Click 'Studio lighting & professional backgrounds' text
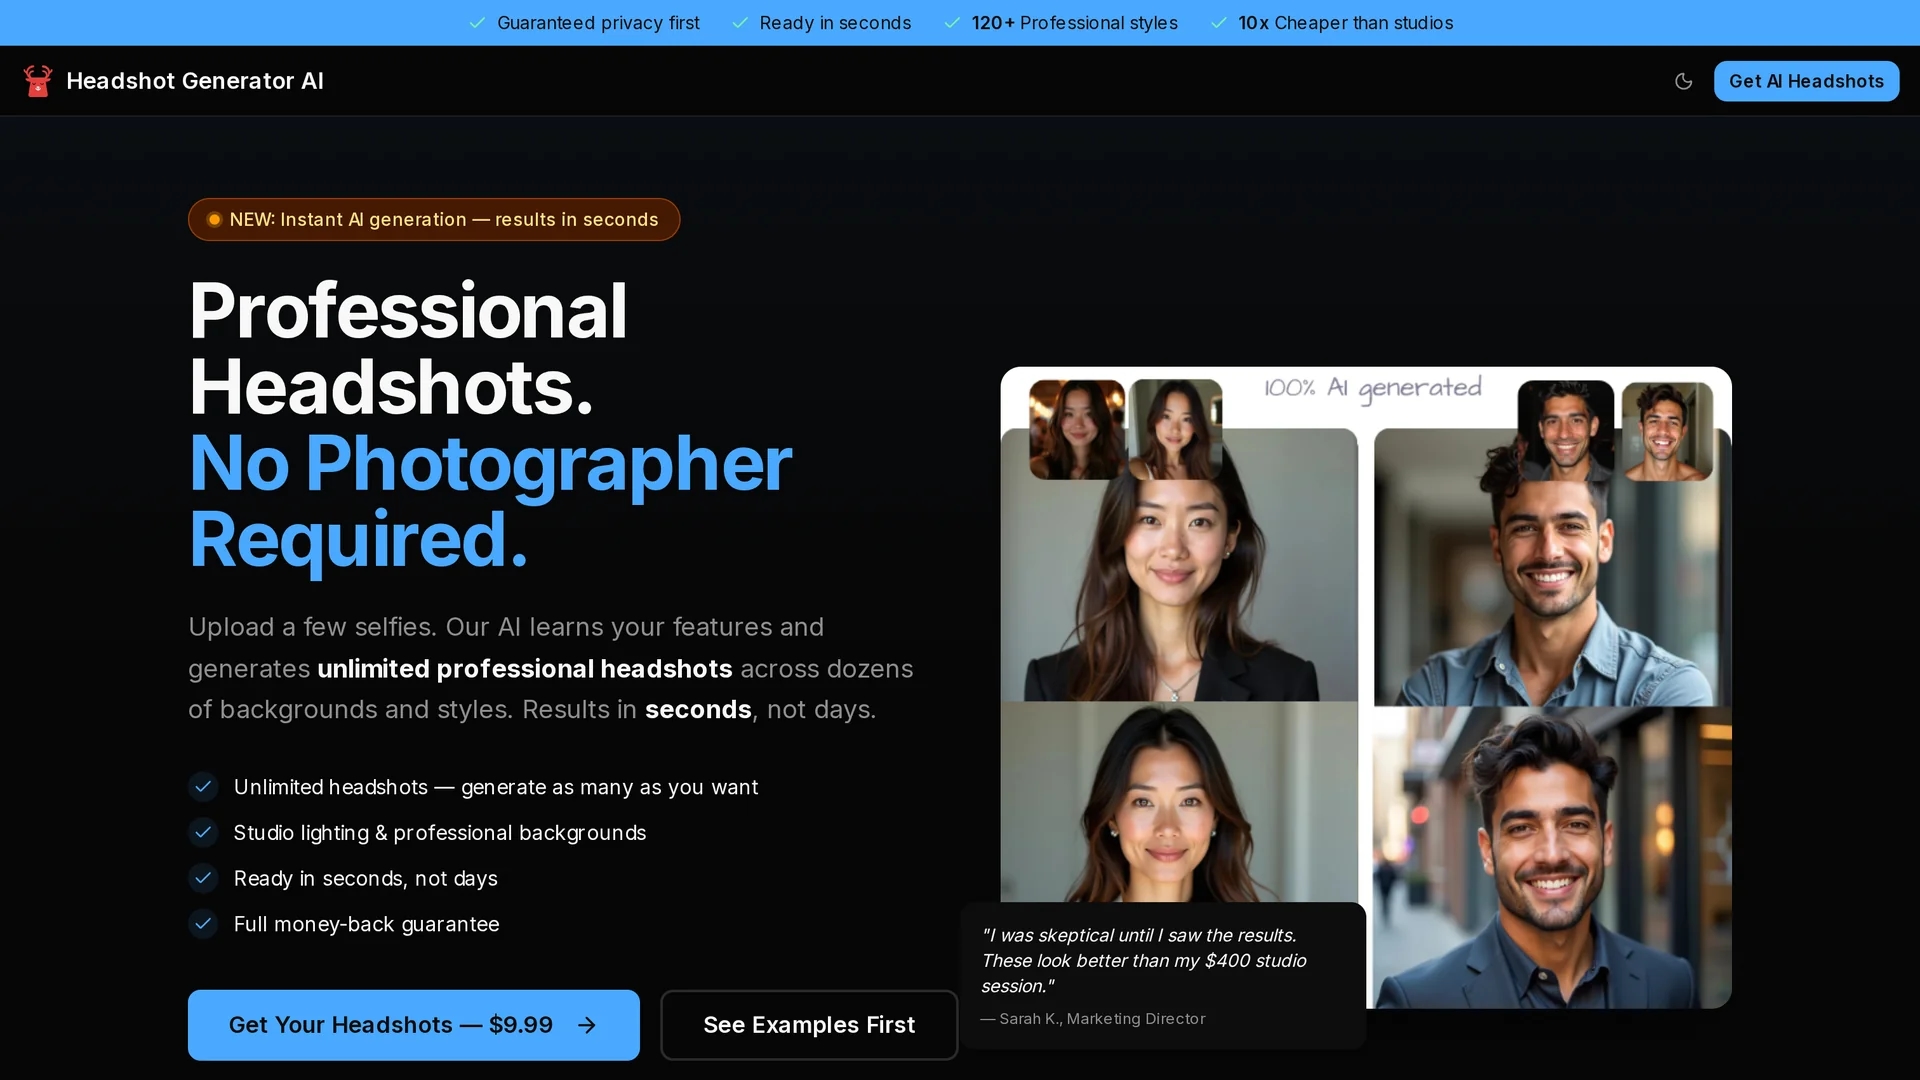Image resolution: width=1920 pixels, height=1080 pixels. 440,832
